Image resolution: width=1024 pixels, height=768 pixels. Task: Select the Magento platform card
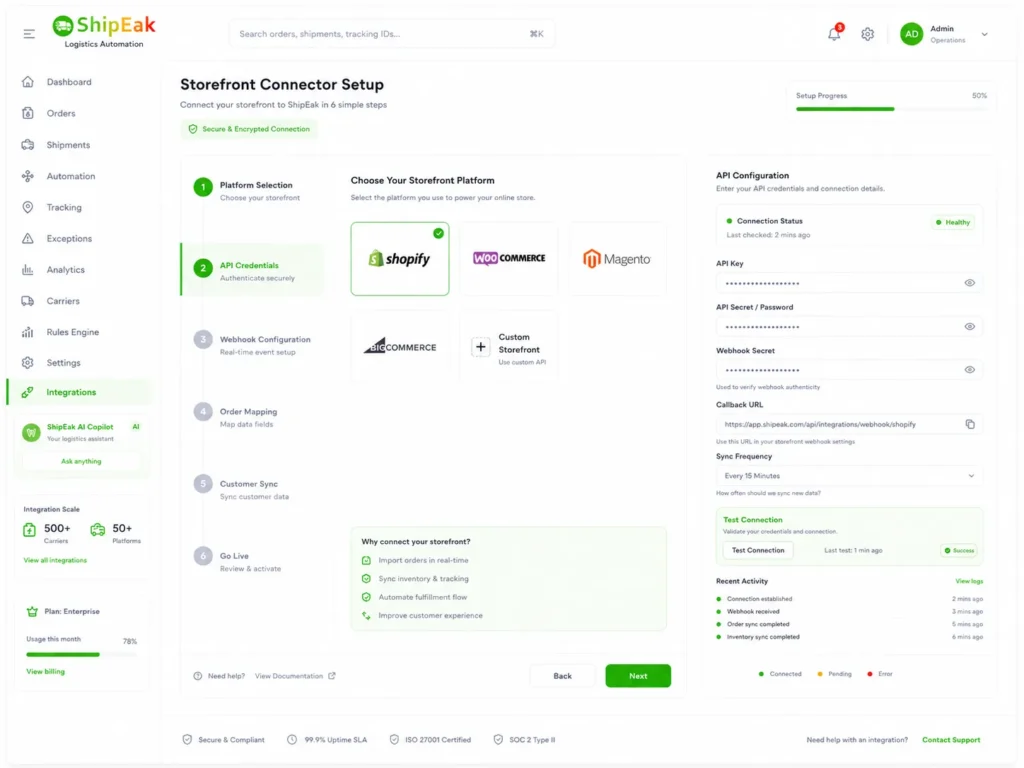click(617, 259)
